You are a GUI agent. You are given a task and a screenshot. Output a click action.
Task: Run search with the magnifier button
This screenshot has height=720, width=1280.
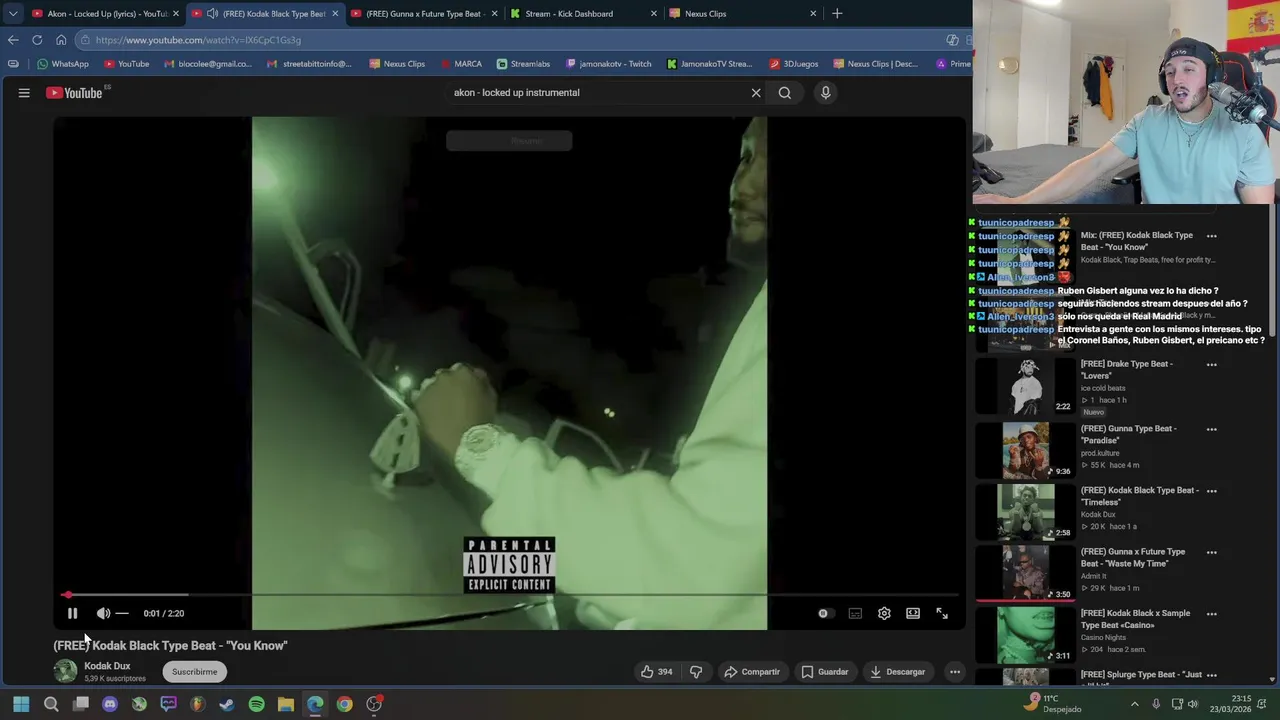pyautogui.click(x=785, y=92)
